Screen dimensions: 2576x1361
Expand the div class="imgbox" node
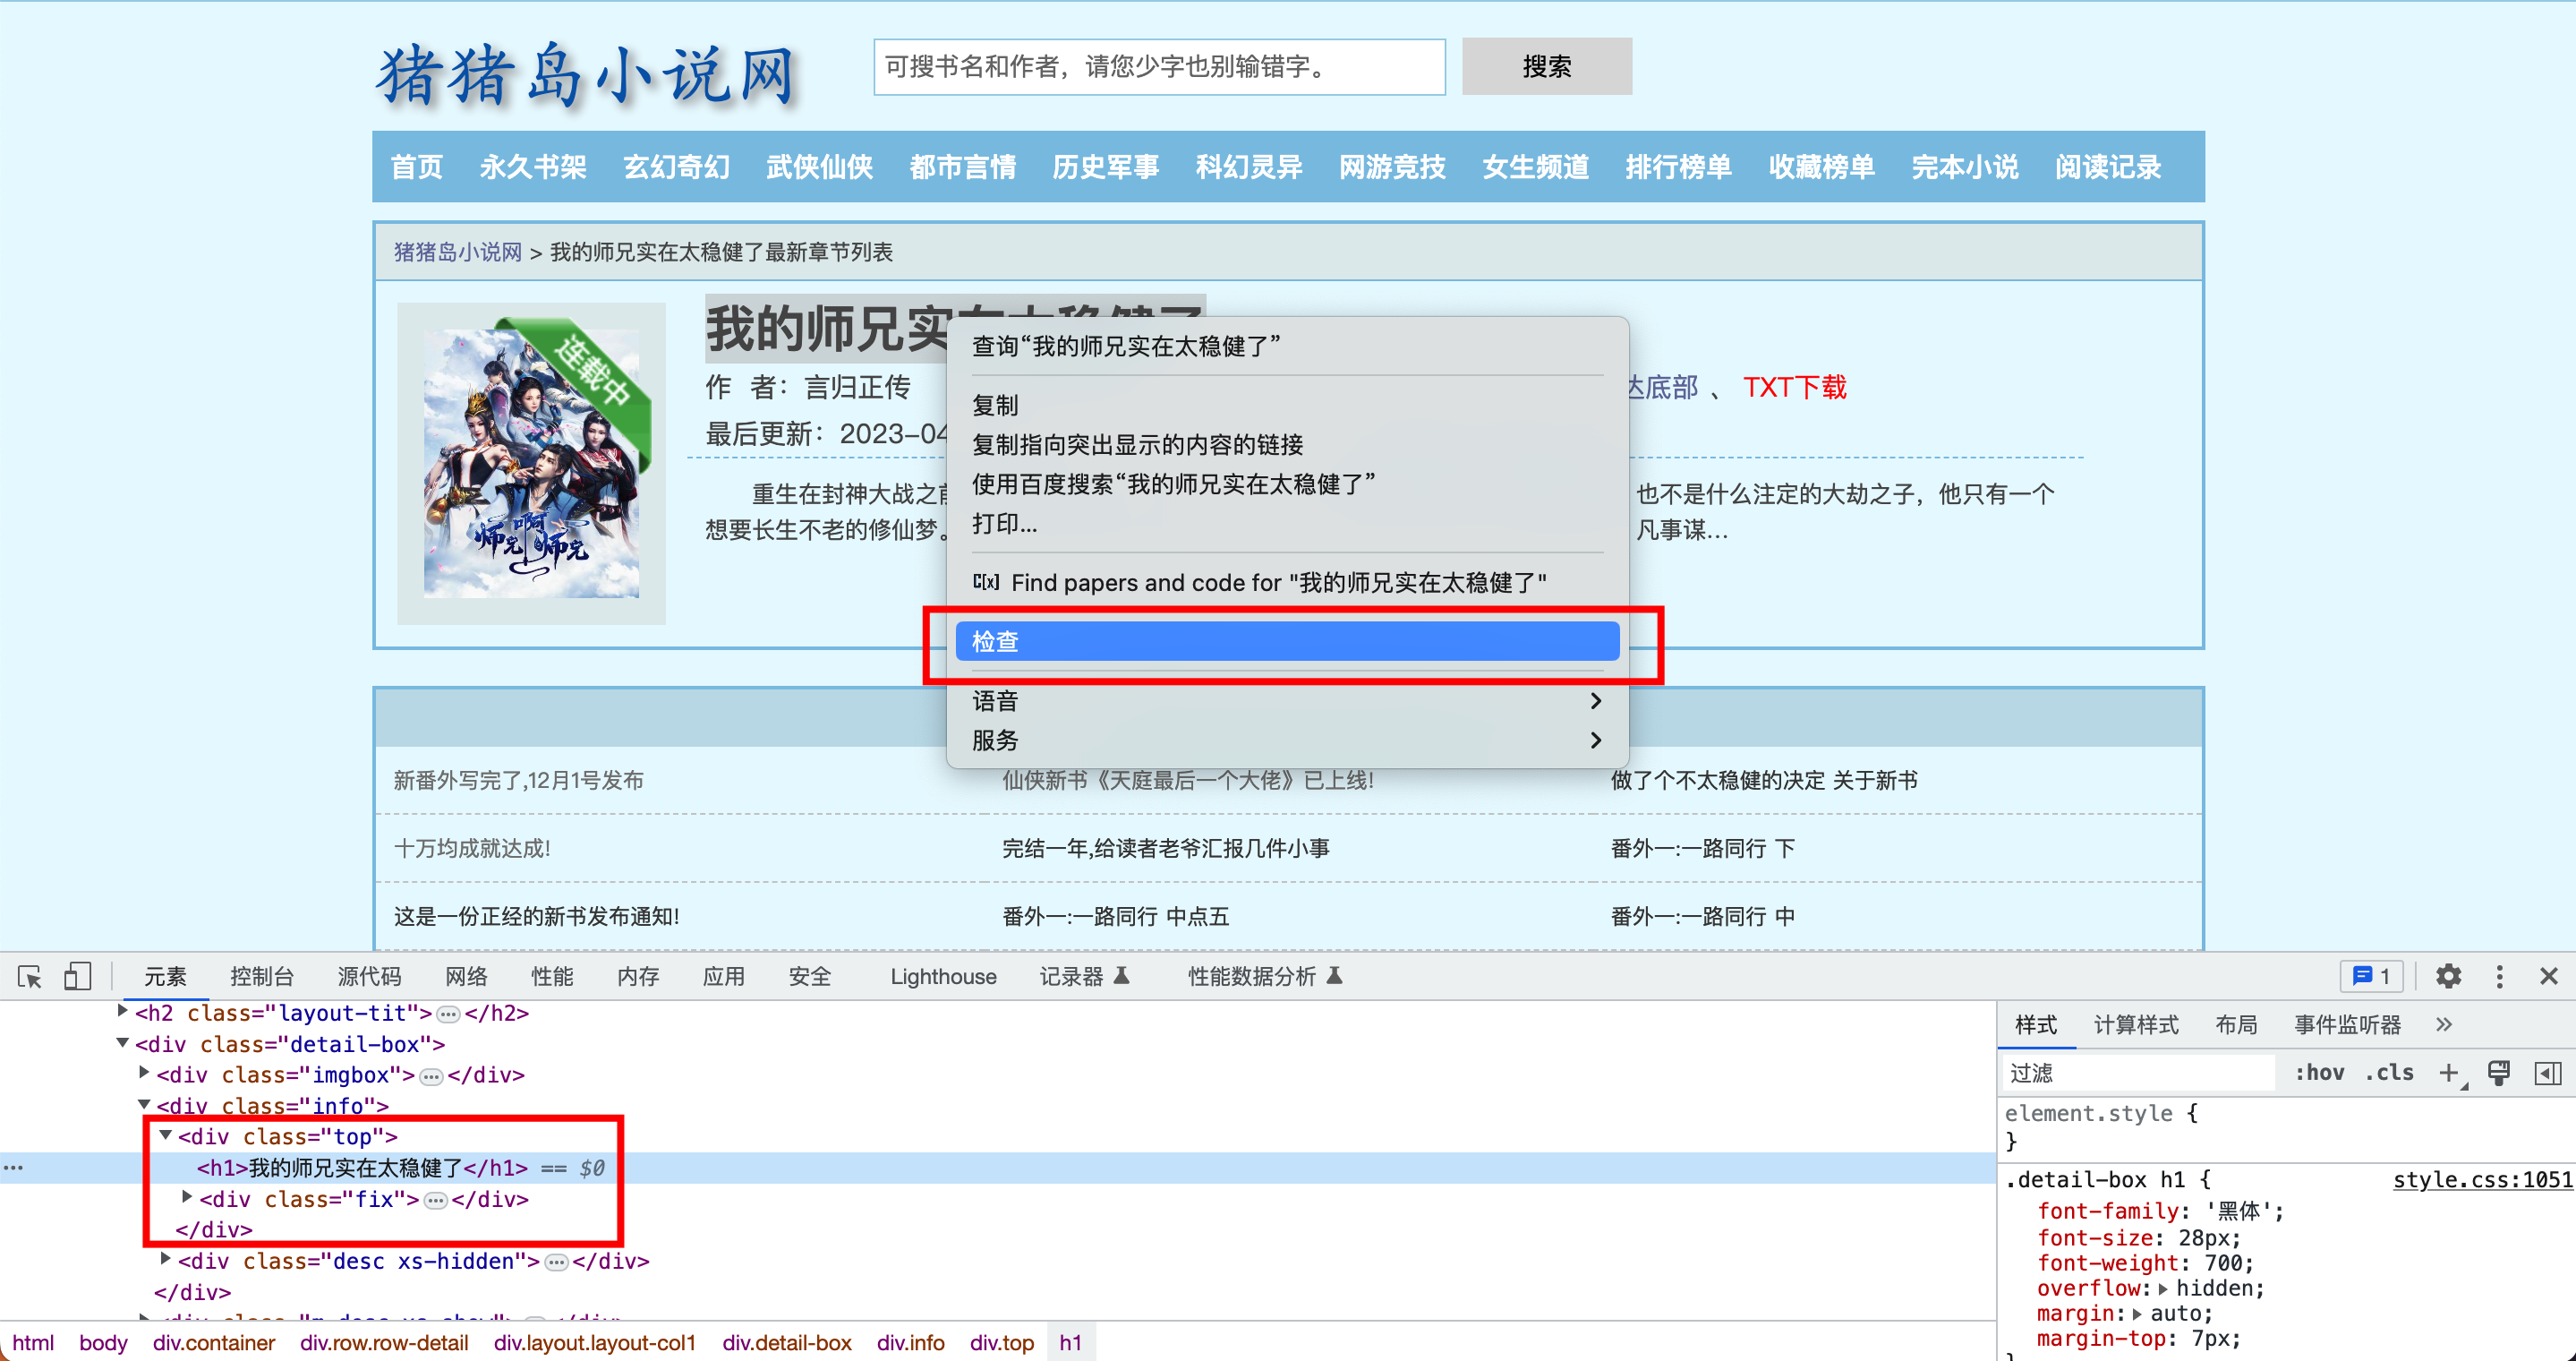pyautogui.click(x=144, y=1073)
